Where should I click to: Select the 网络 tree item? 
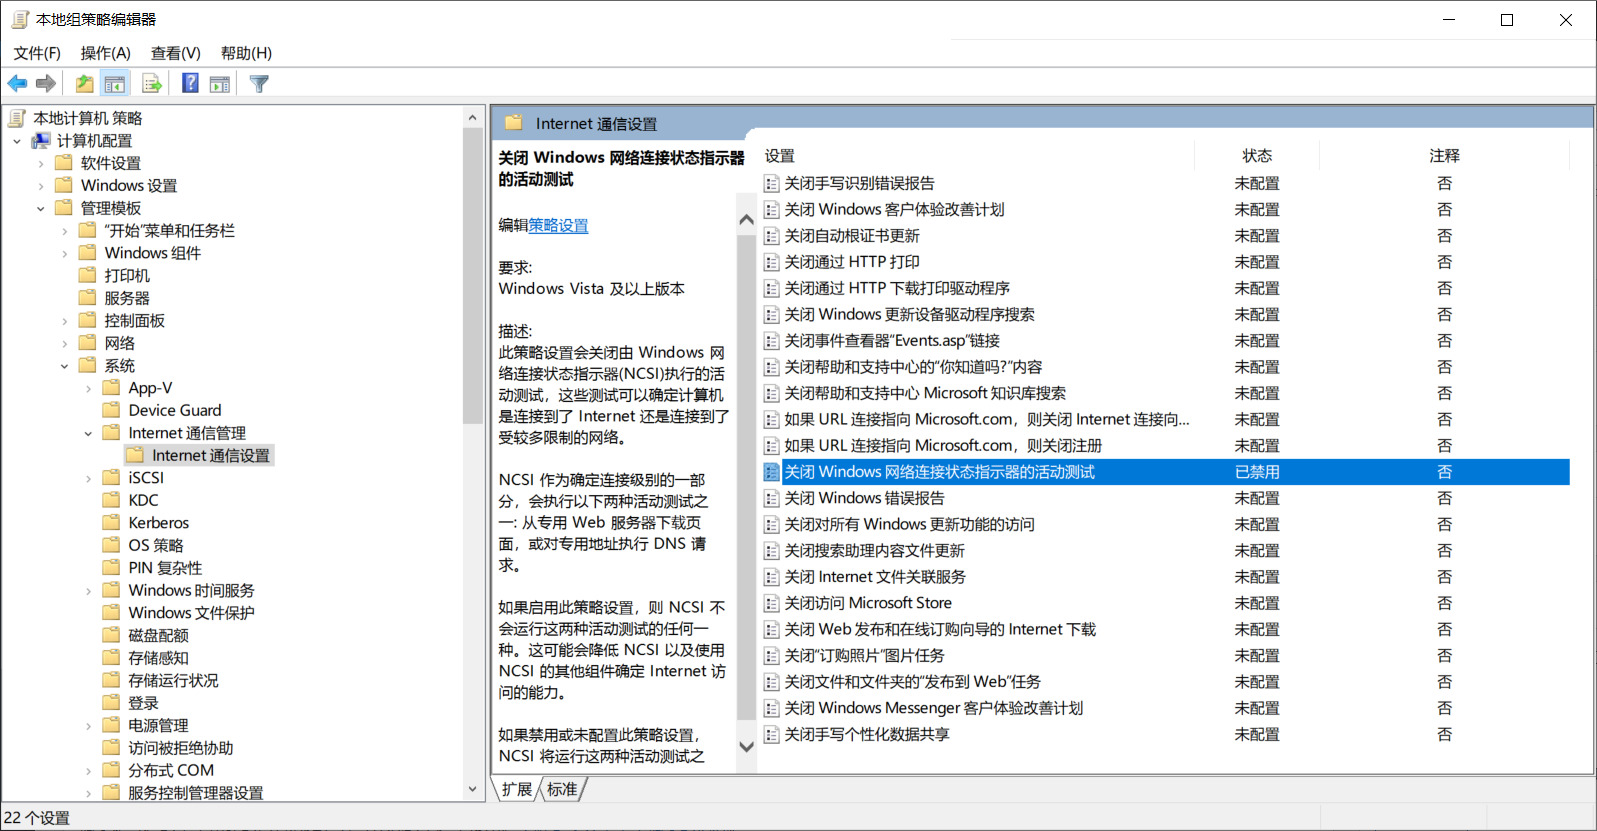pyautogui.click(x=119, y=343)
